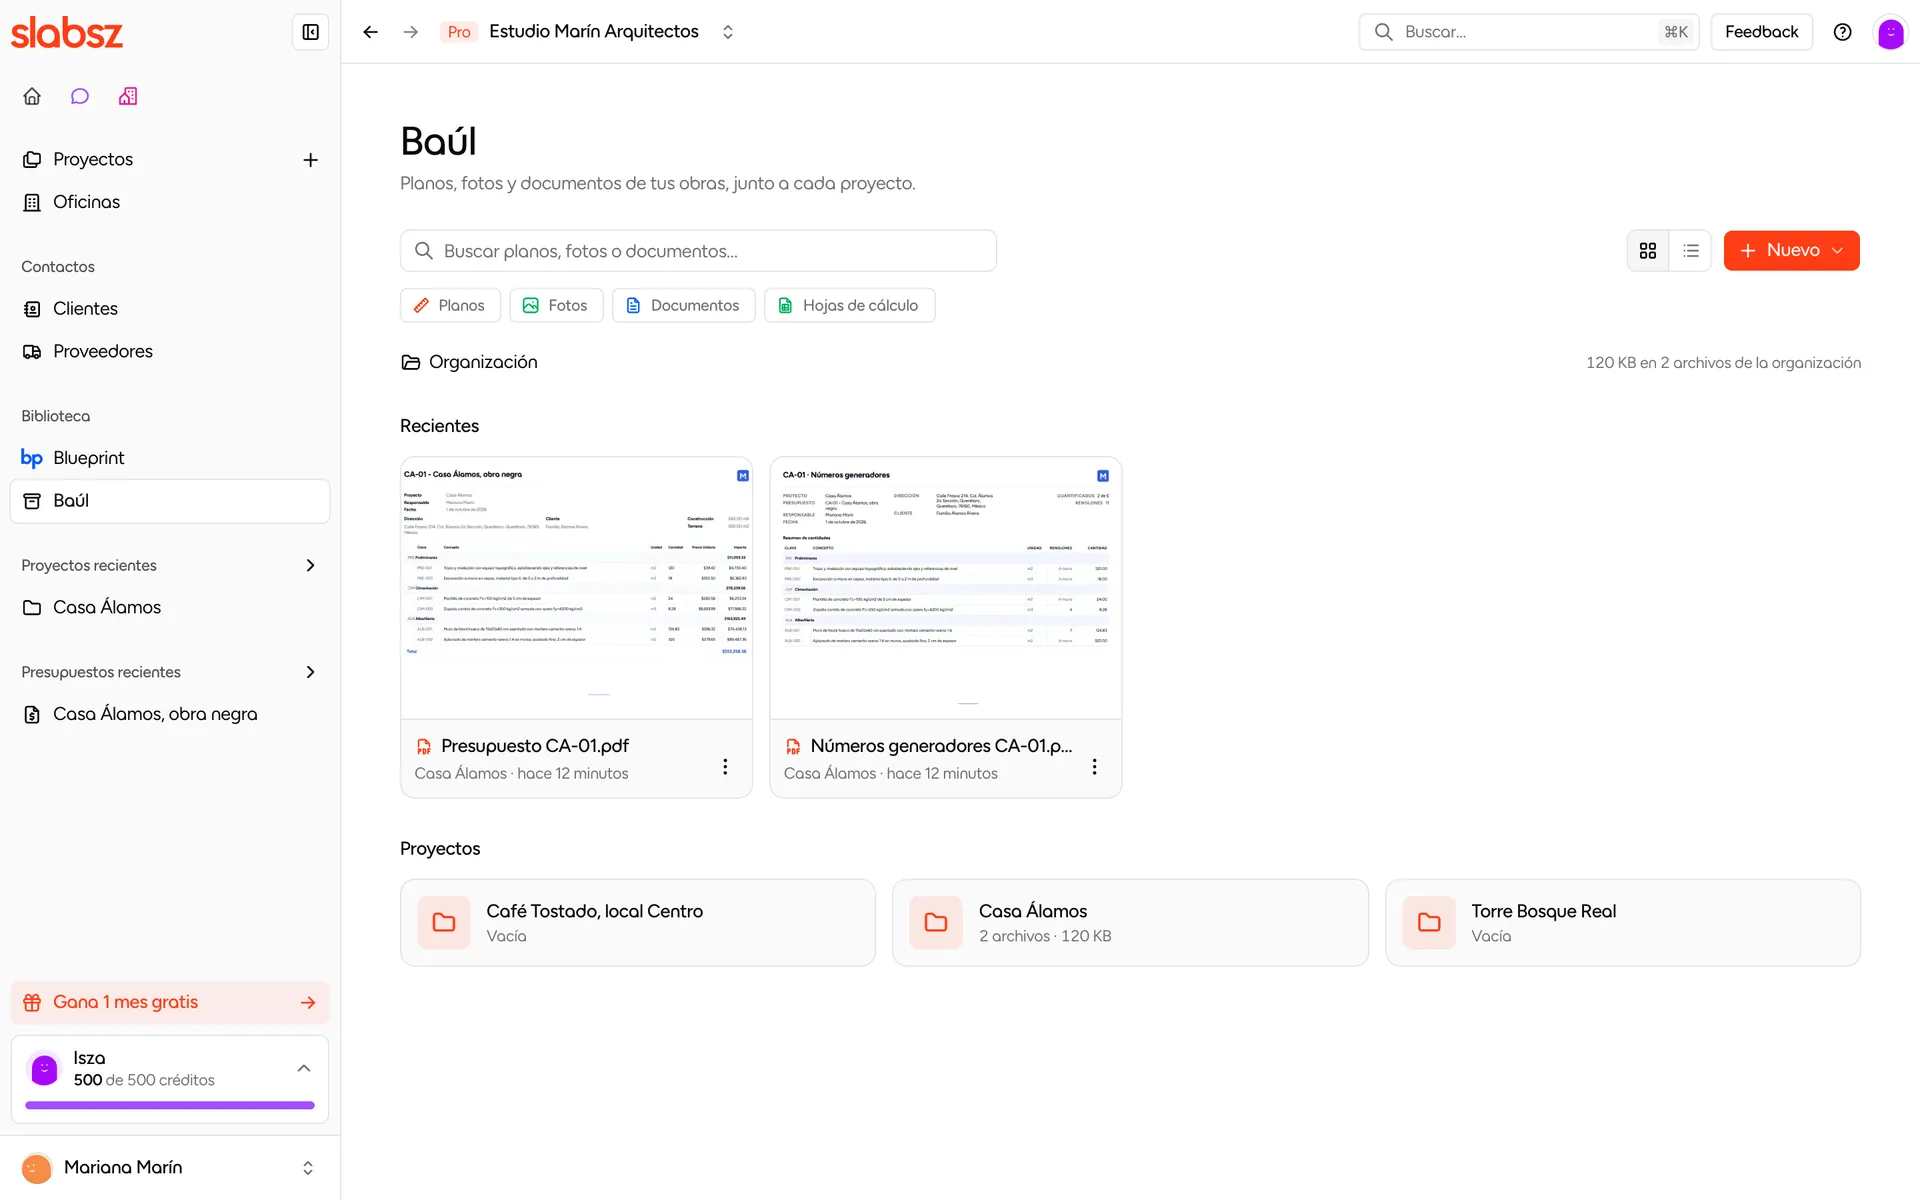Filter by Hojas de cálculo

[x=850, y=305]
